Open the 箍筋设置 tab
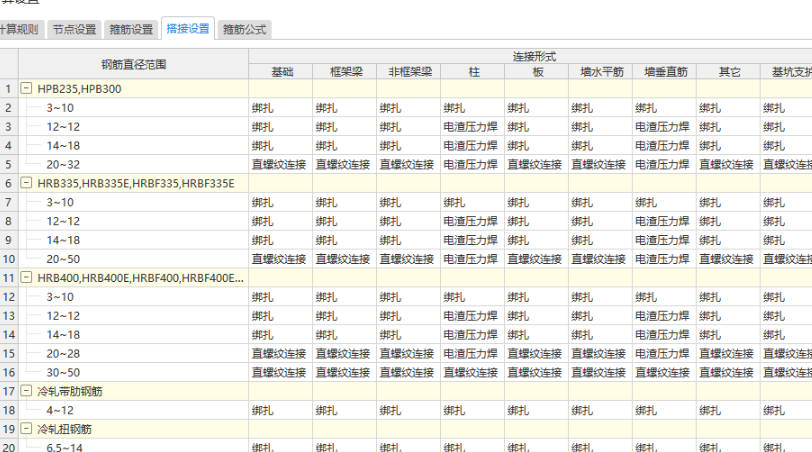 pyautogui.click(x=131, y=30)
